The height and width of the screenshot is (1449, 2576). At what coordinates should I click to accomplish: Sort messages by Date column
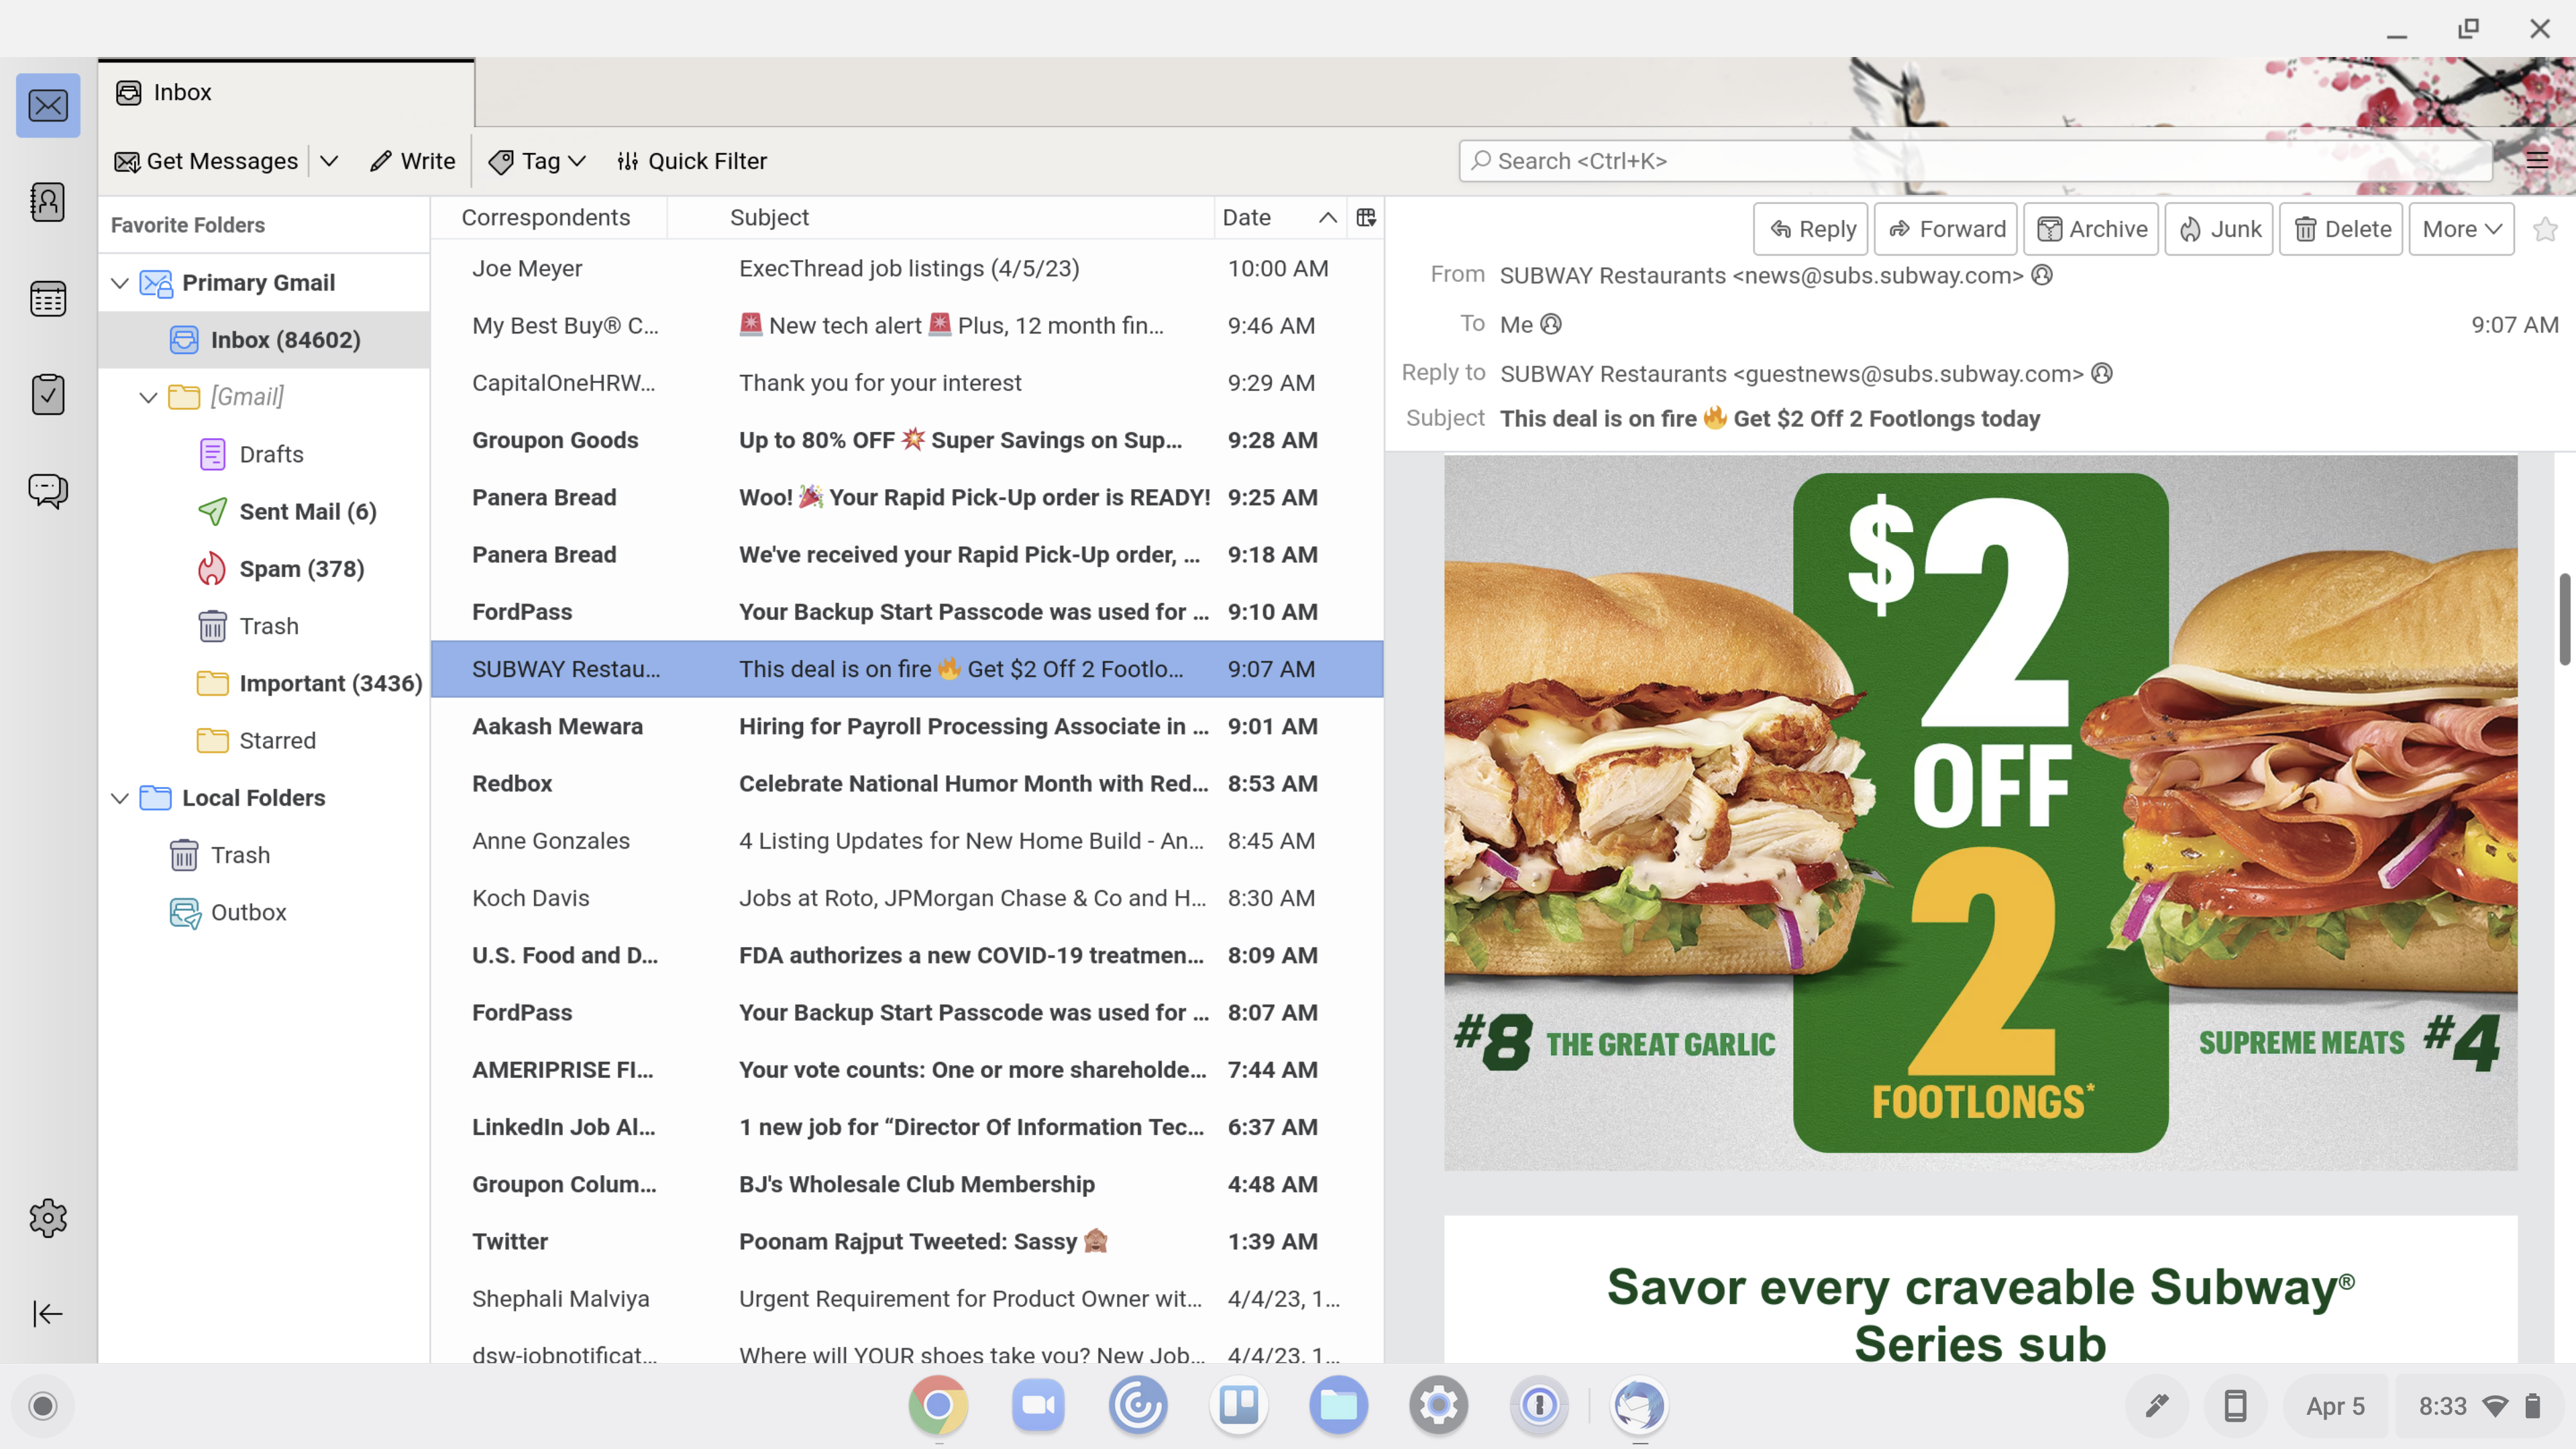click(x=1279, y=217)
